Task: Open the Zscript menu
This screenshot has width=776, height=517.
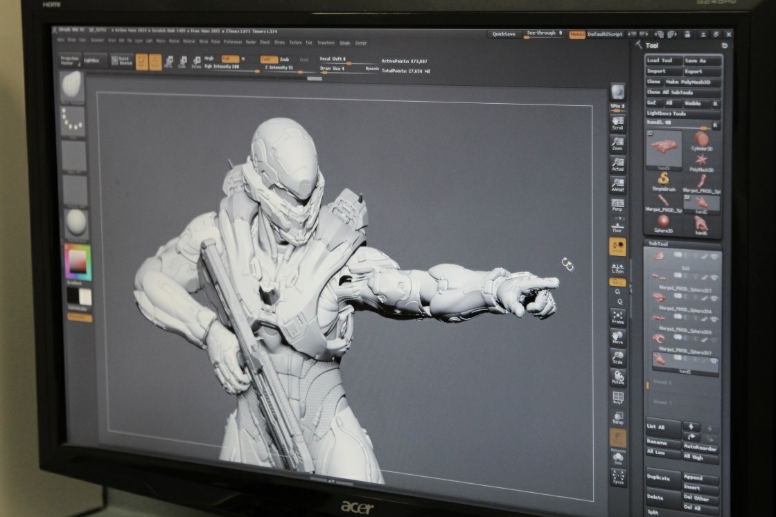Action: point(361,43)
